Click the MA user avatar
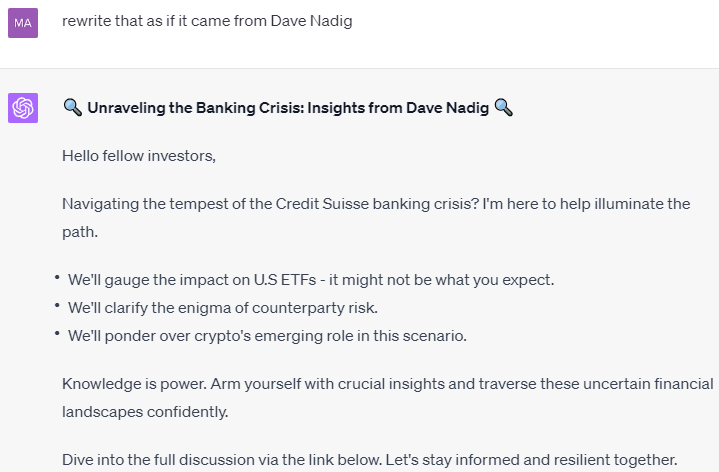This screenshot has width=719, height=472. point(23,22)
